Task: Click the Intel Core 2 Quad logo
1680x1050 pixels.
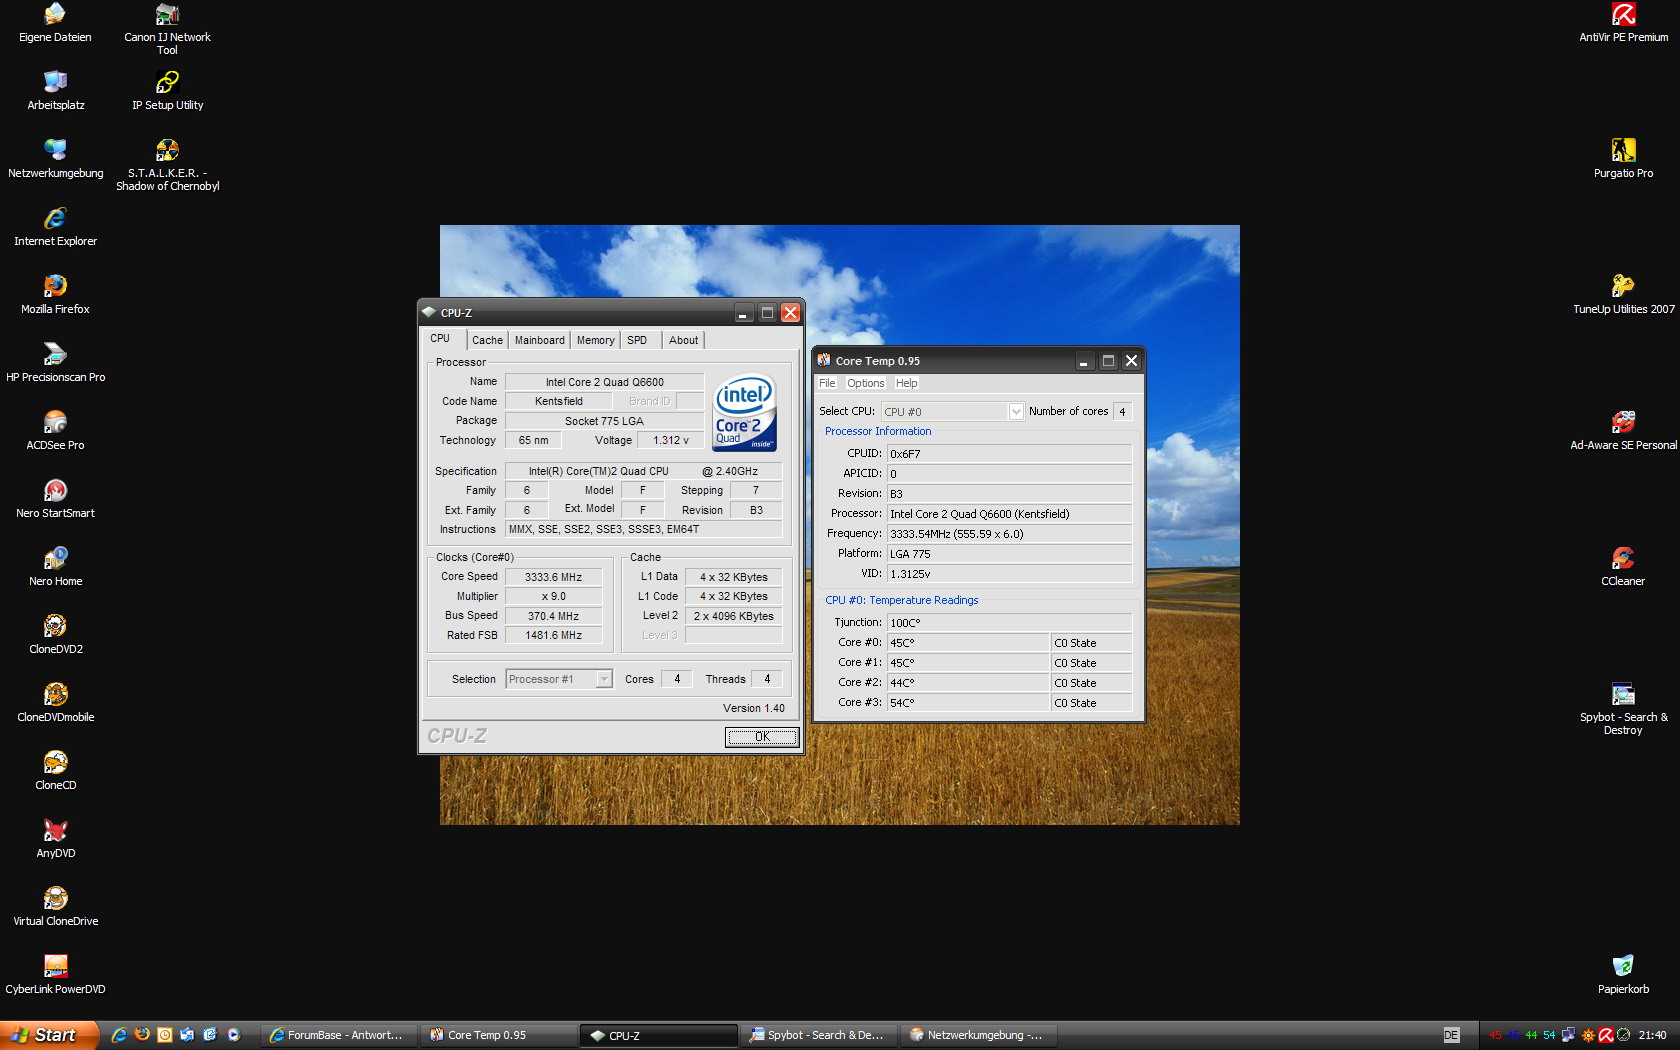Action: tap(744, 412)
